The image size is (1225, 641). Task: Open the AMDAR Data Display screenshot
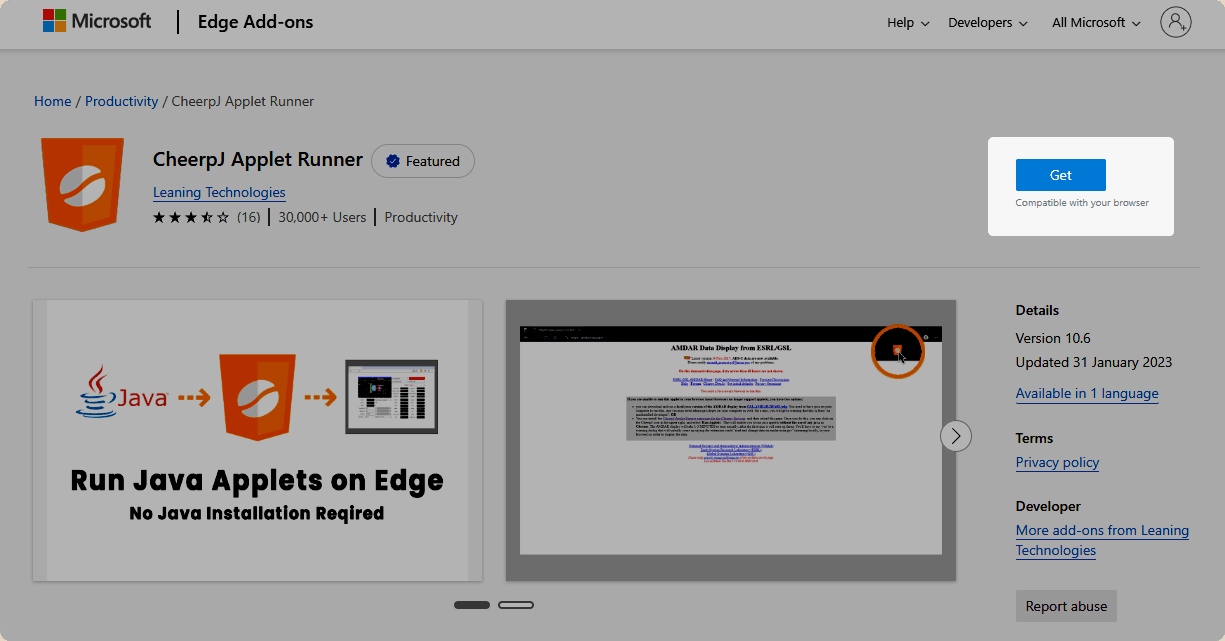click(730, 440)
